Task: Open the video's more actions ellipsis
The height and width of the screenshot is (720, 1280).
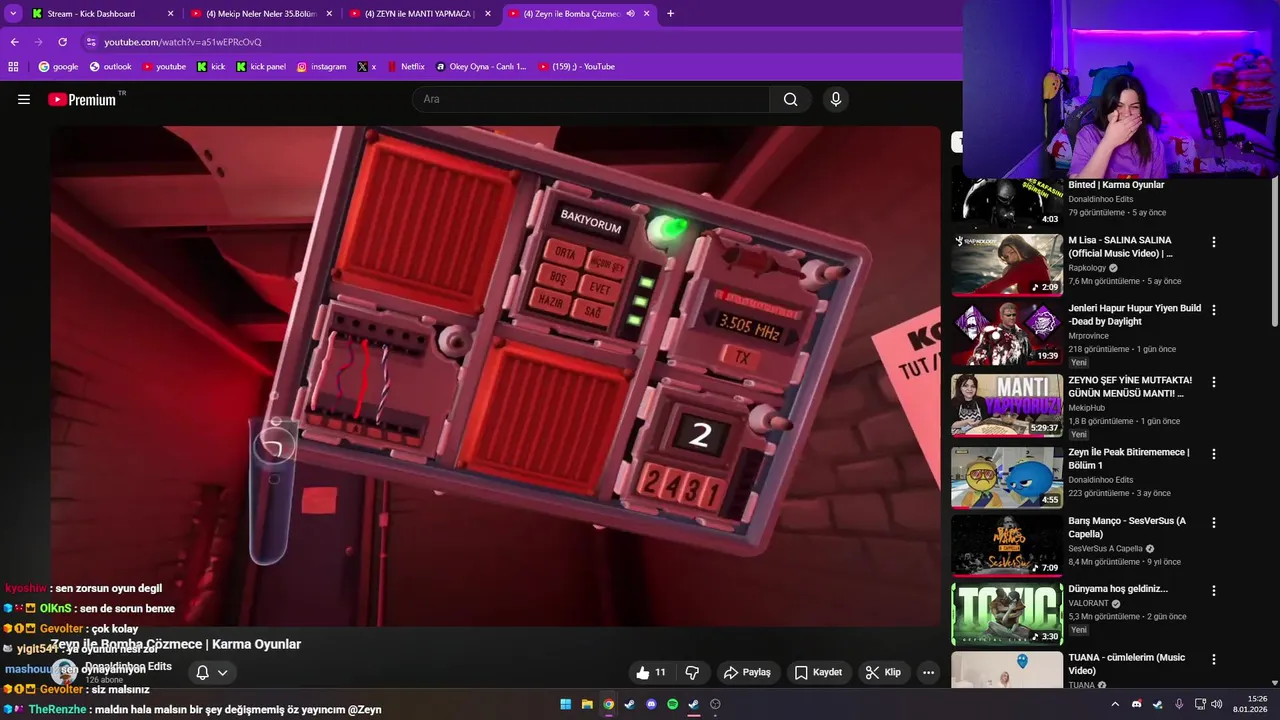Action: (x=928, y=672)
